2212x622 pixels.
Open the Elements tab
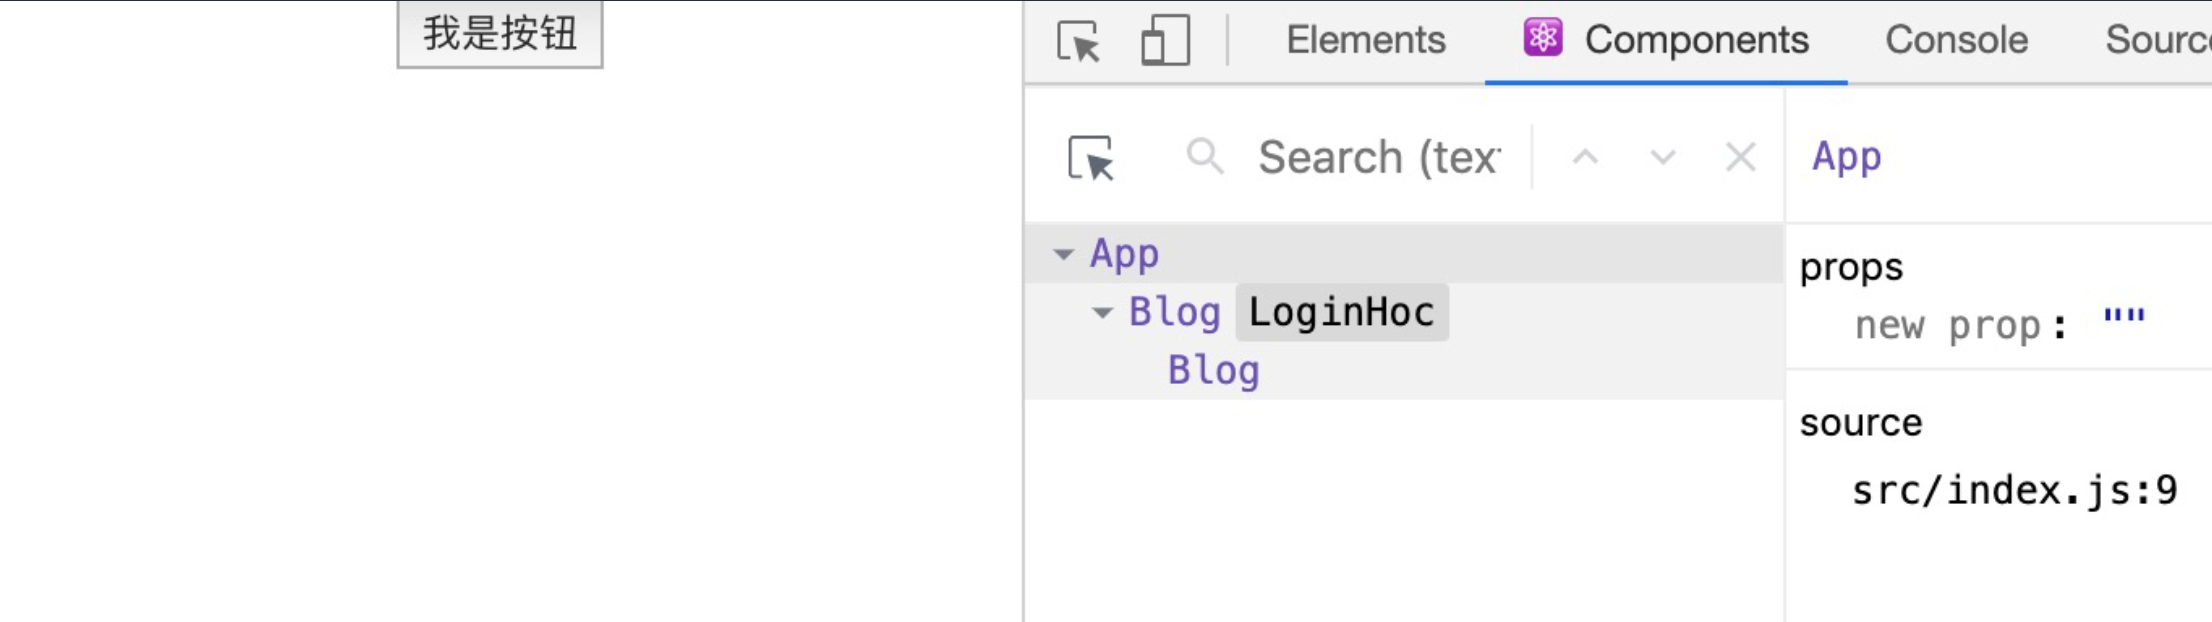click(1365, 40)
